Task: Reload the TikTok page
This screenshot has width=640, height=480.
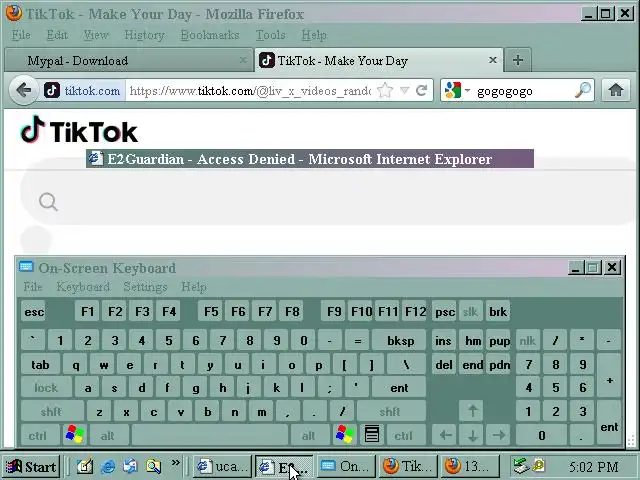Action: pos(421,90)
